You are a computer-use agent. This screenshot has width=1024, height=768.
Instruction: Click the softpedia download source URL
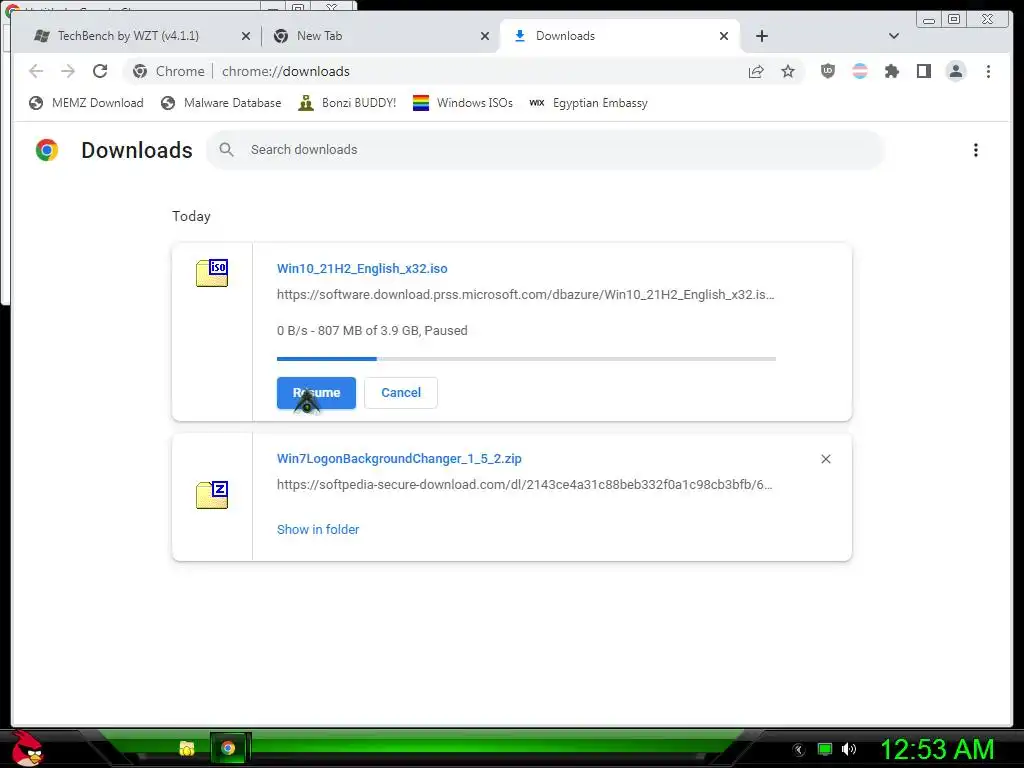pos(524,485)
